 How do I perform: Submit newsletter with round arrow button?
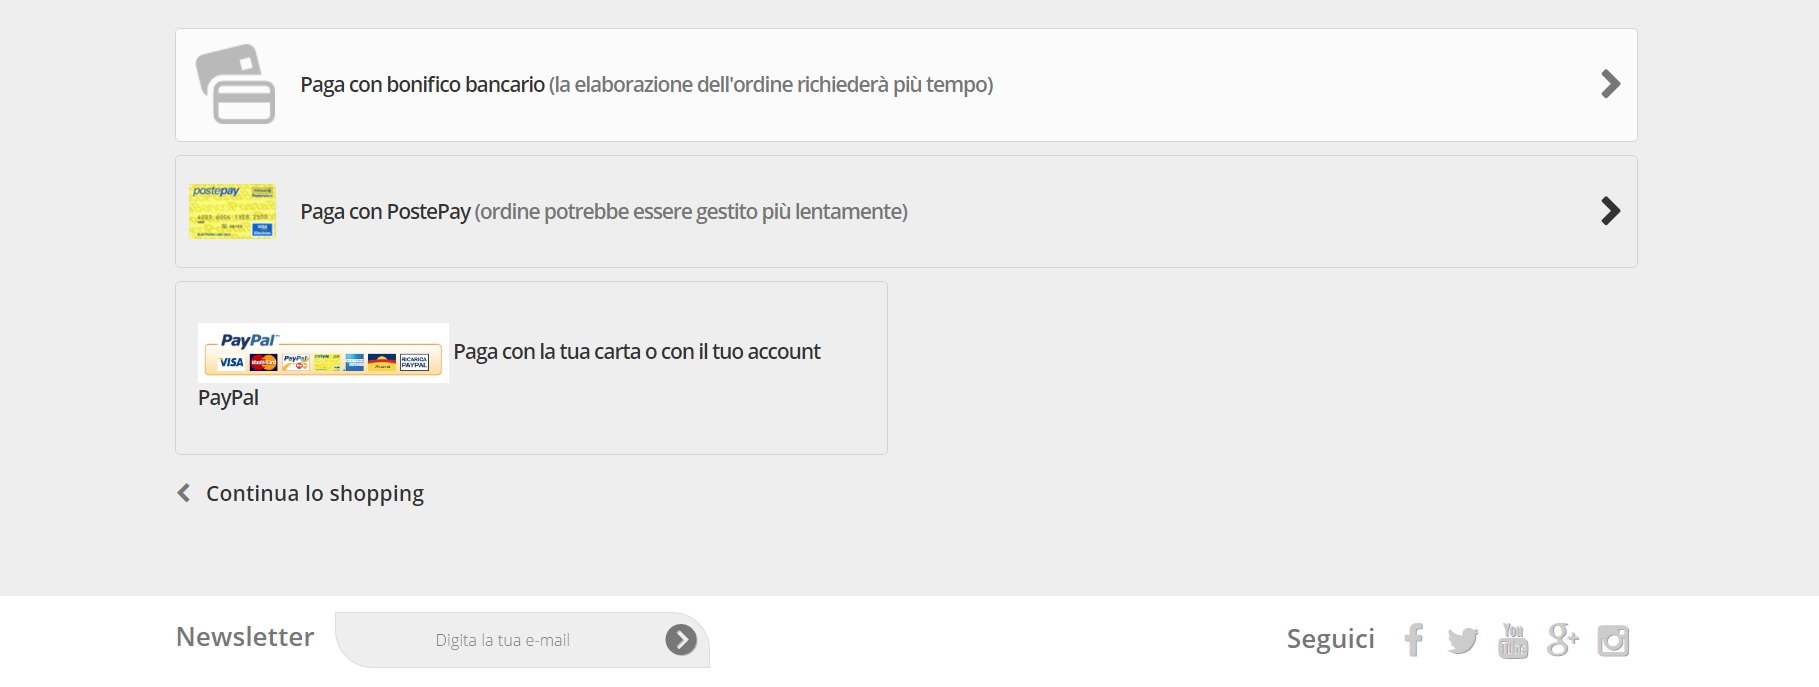(x=681, y=640)
